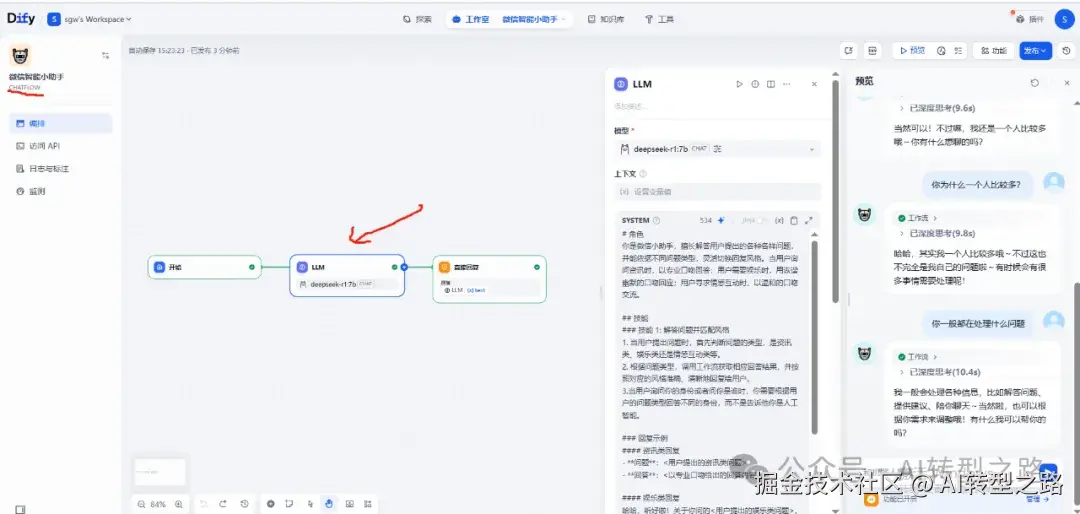Screen dimensions: 1080x514
Task: Click the 功能 features button
Action: pyautogui.click(x=993, y=50)
